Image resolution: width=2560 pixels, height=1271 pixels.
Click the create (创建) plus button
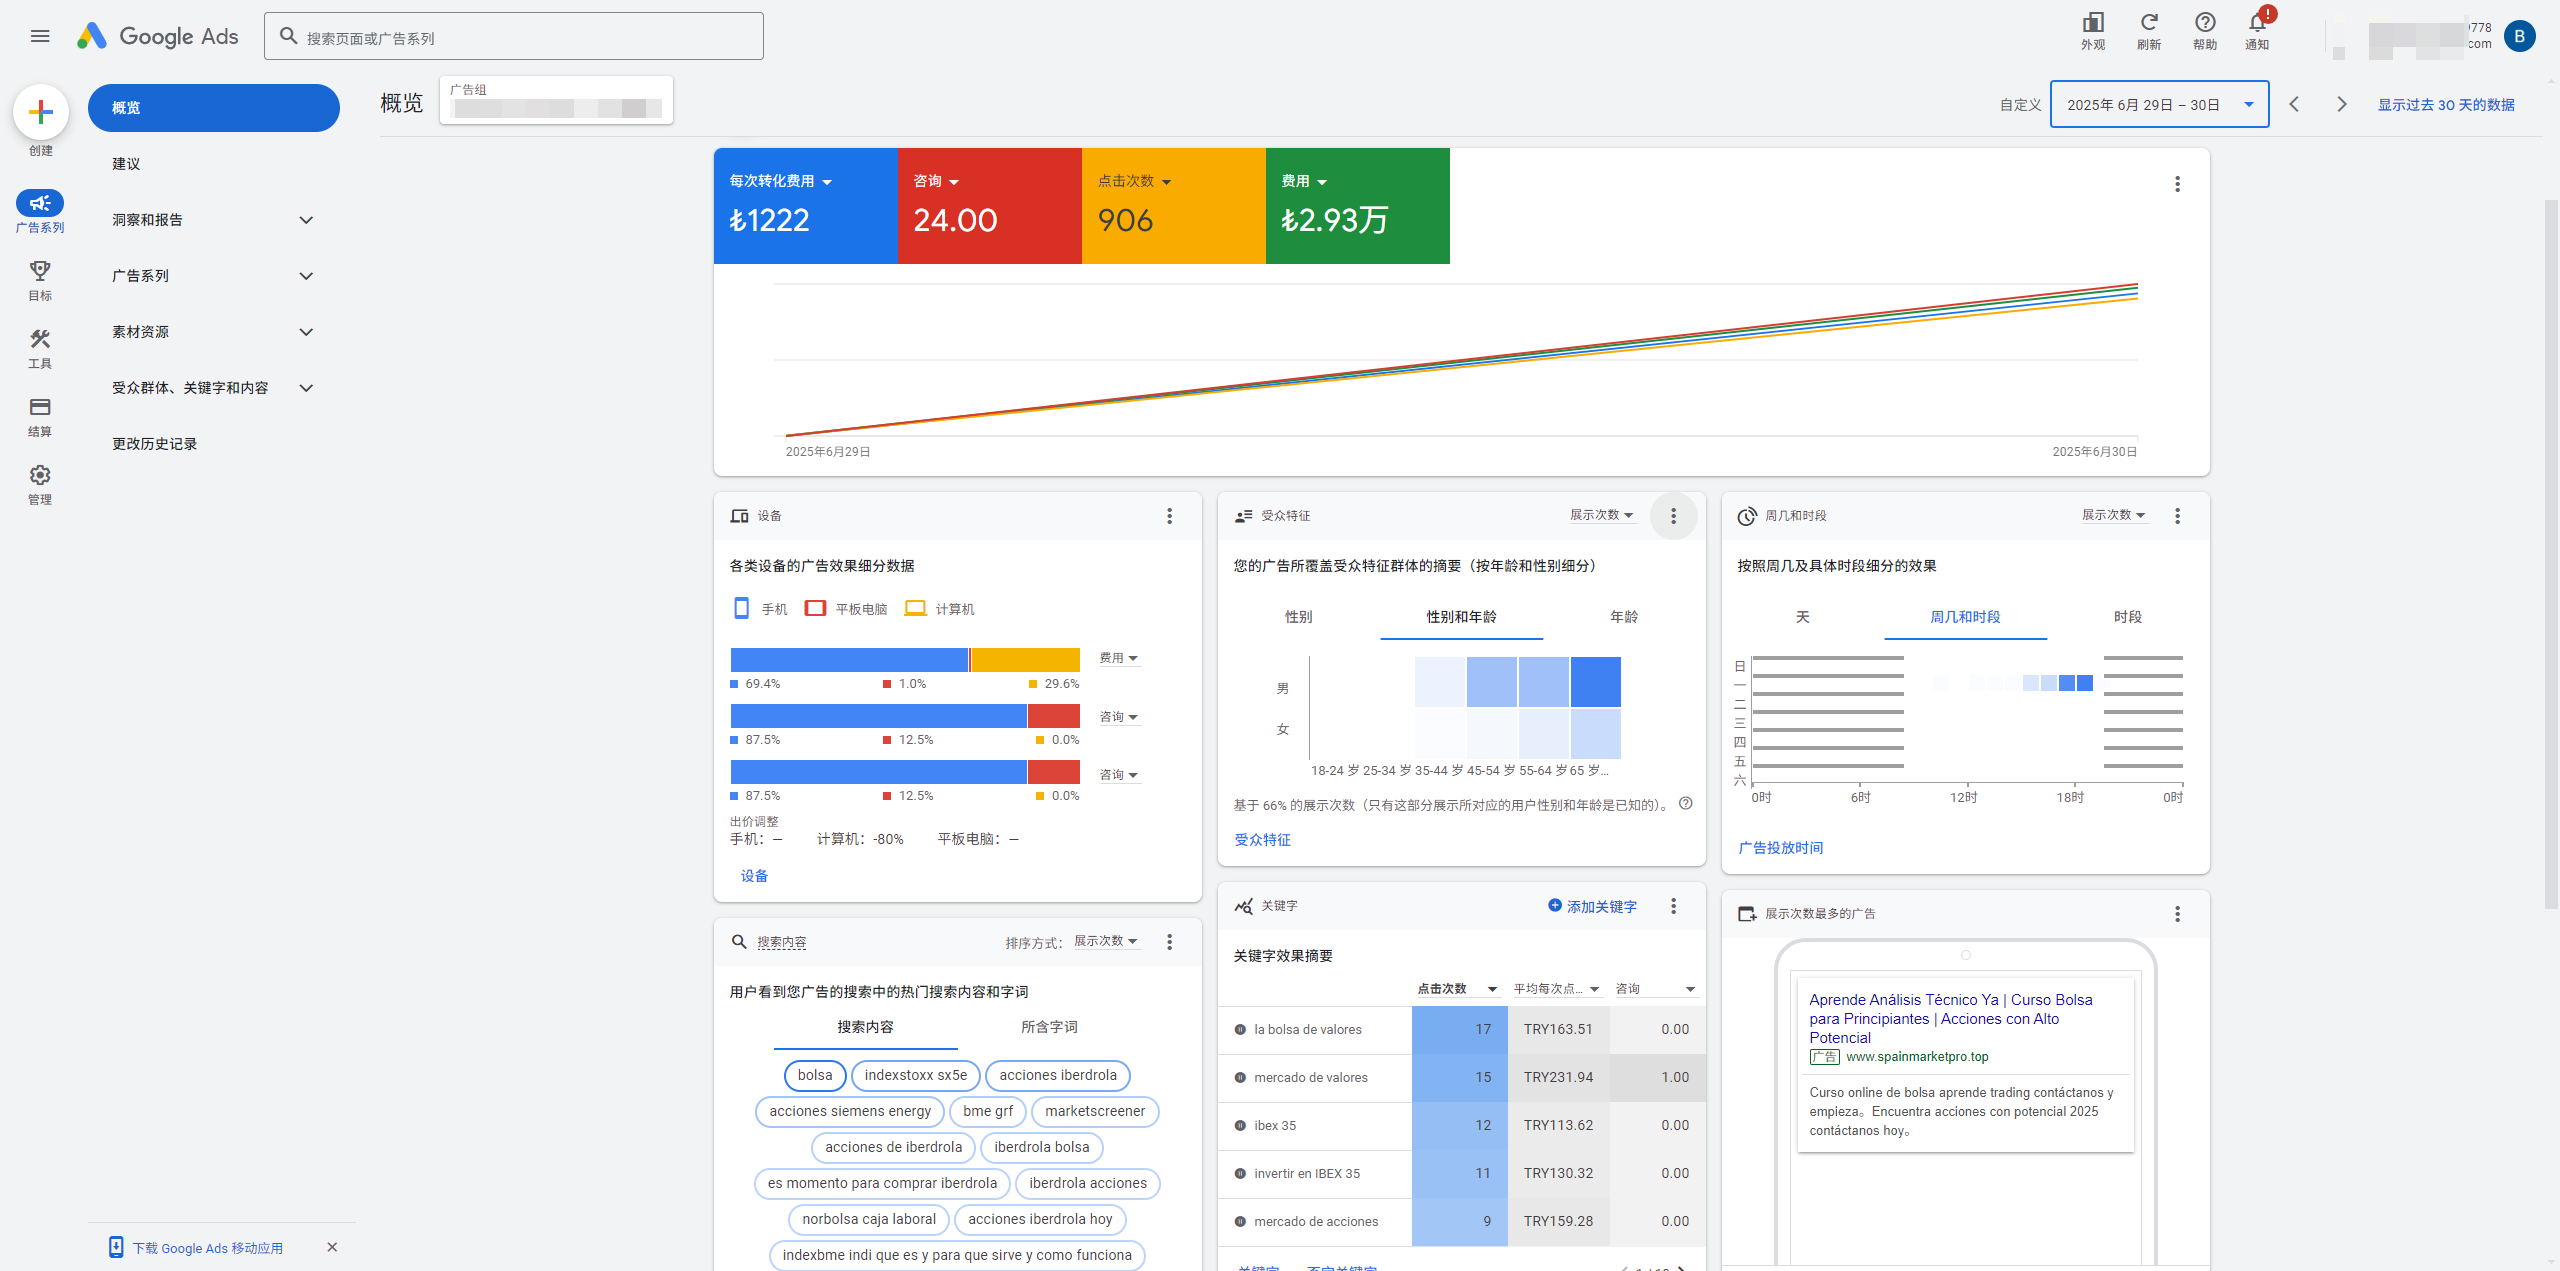[41, 112]
